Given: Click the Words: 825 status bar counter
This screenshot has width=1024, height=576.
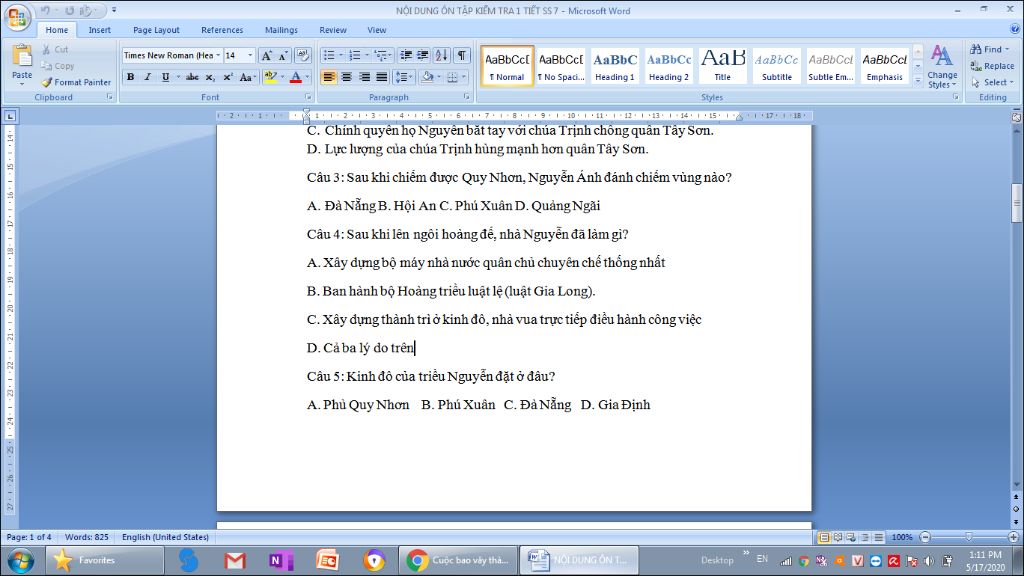Looking at the screenshot, I should [x=86, y=537].
